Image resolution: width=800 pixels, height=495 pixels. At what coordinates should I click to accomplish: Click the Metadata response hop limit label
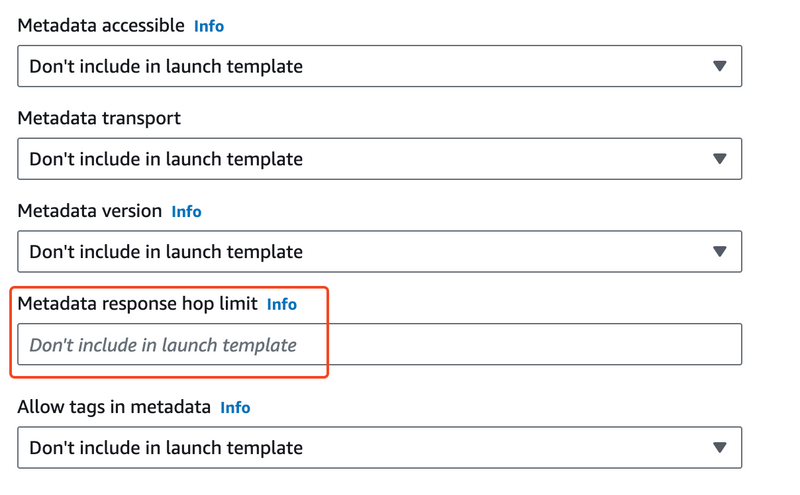(x=137, y=304)
